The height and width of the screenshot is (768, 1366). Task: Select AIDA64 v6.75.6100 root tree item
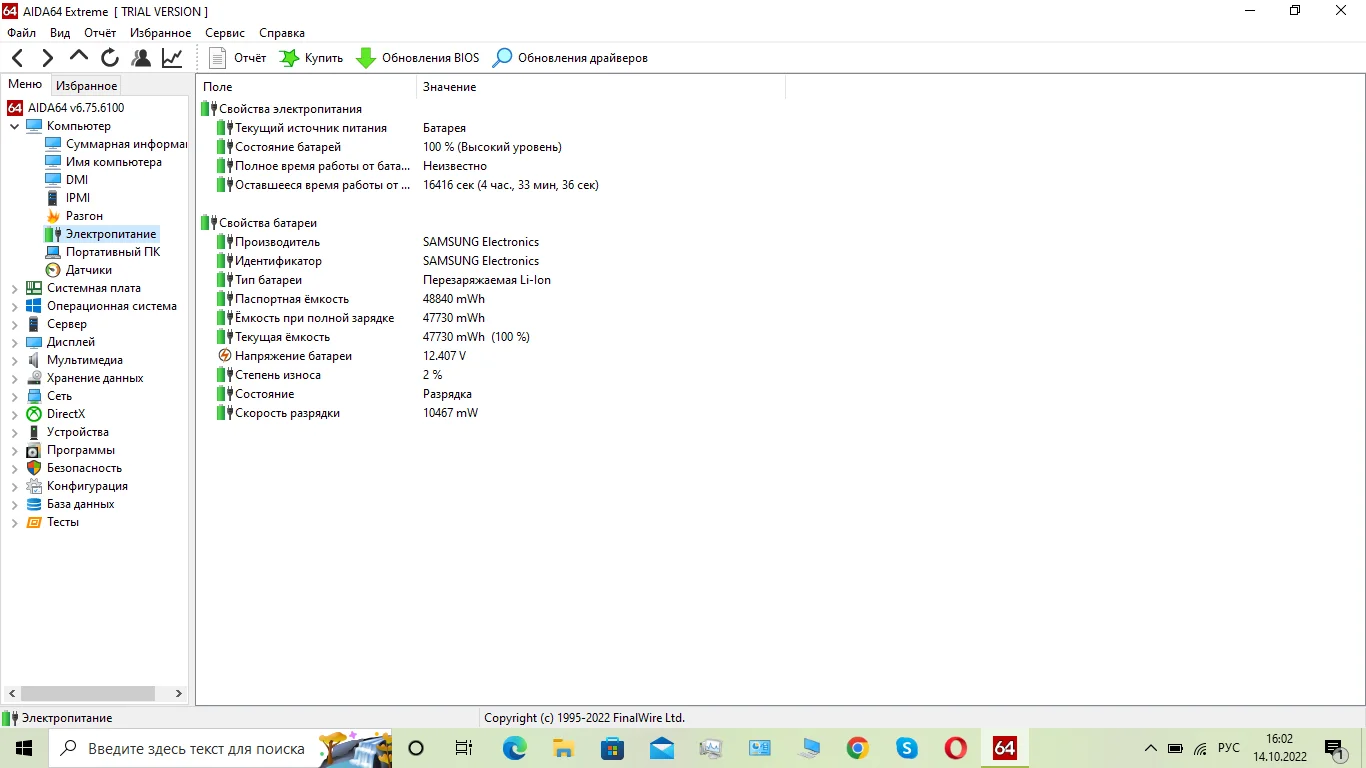tap(66, 108)
